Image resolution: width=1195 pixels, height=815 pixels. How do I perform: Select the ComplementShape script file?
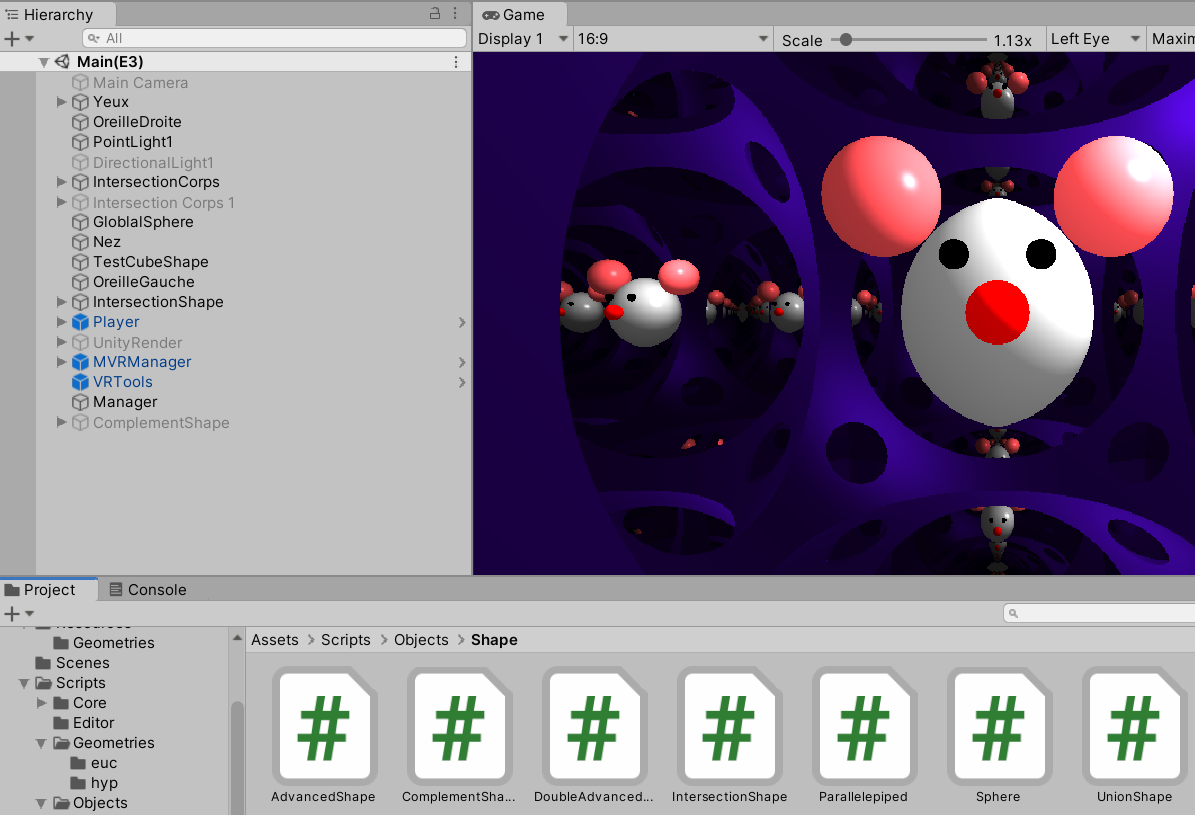(459, 736)
